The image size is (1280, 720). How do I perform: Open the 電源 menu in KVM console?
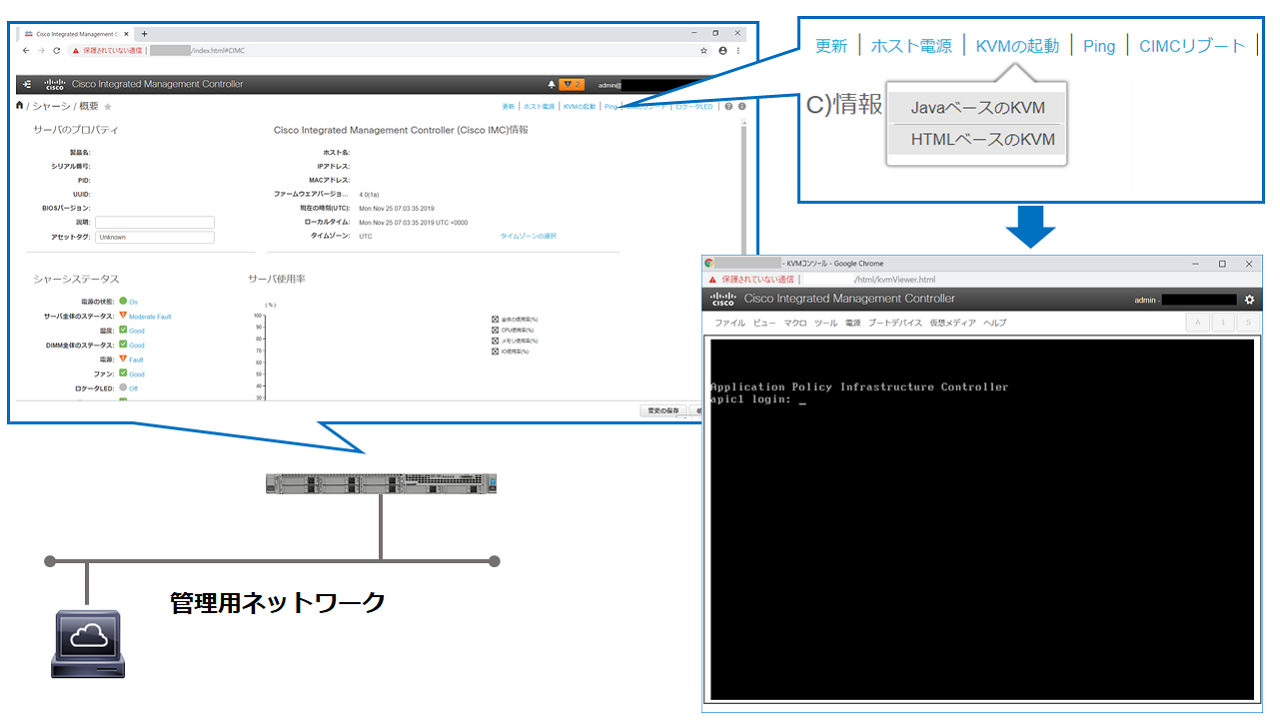(853, 323)
